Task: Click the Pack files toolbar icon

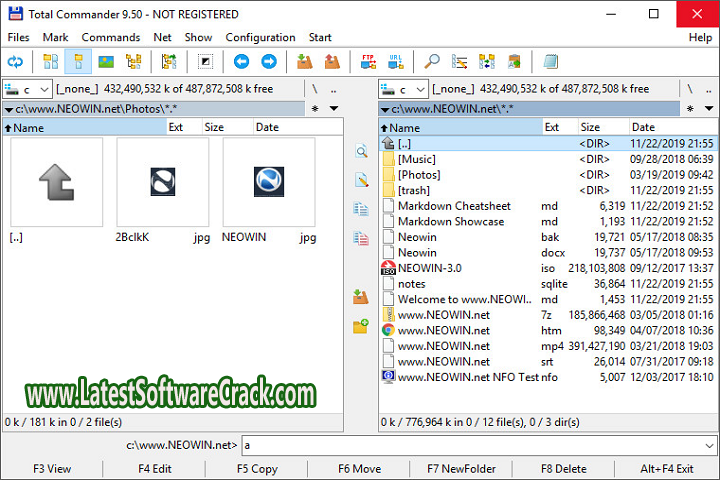Action: point(304,62)
